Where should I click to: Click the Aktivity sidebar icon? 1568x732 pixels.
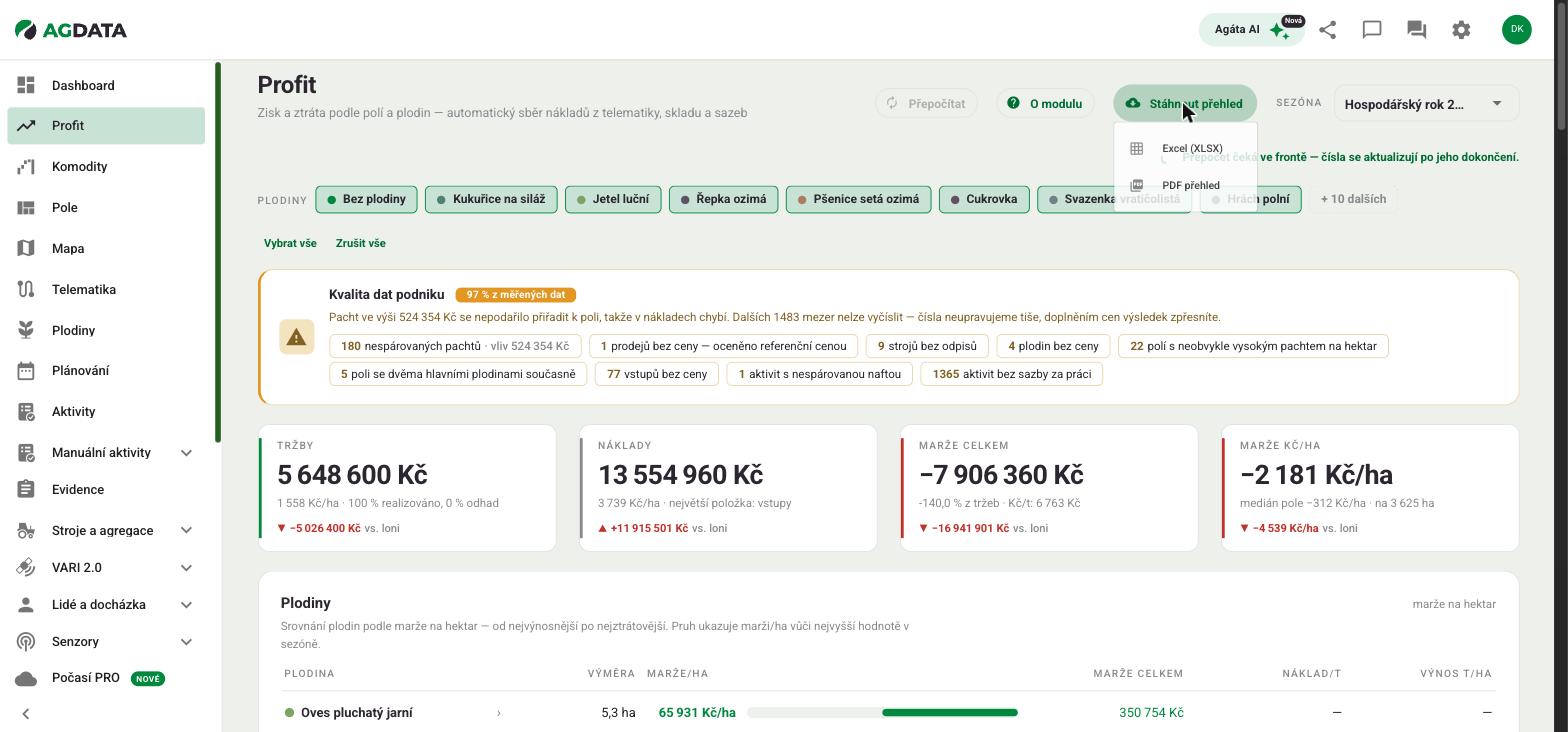pyautogui.click(x=26, y=411)
